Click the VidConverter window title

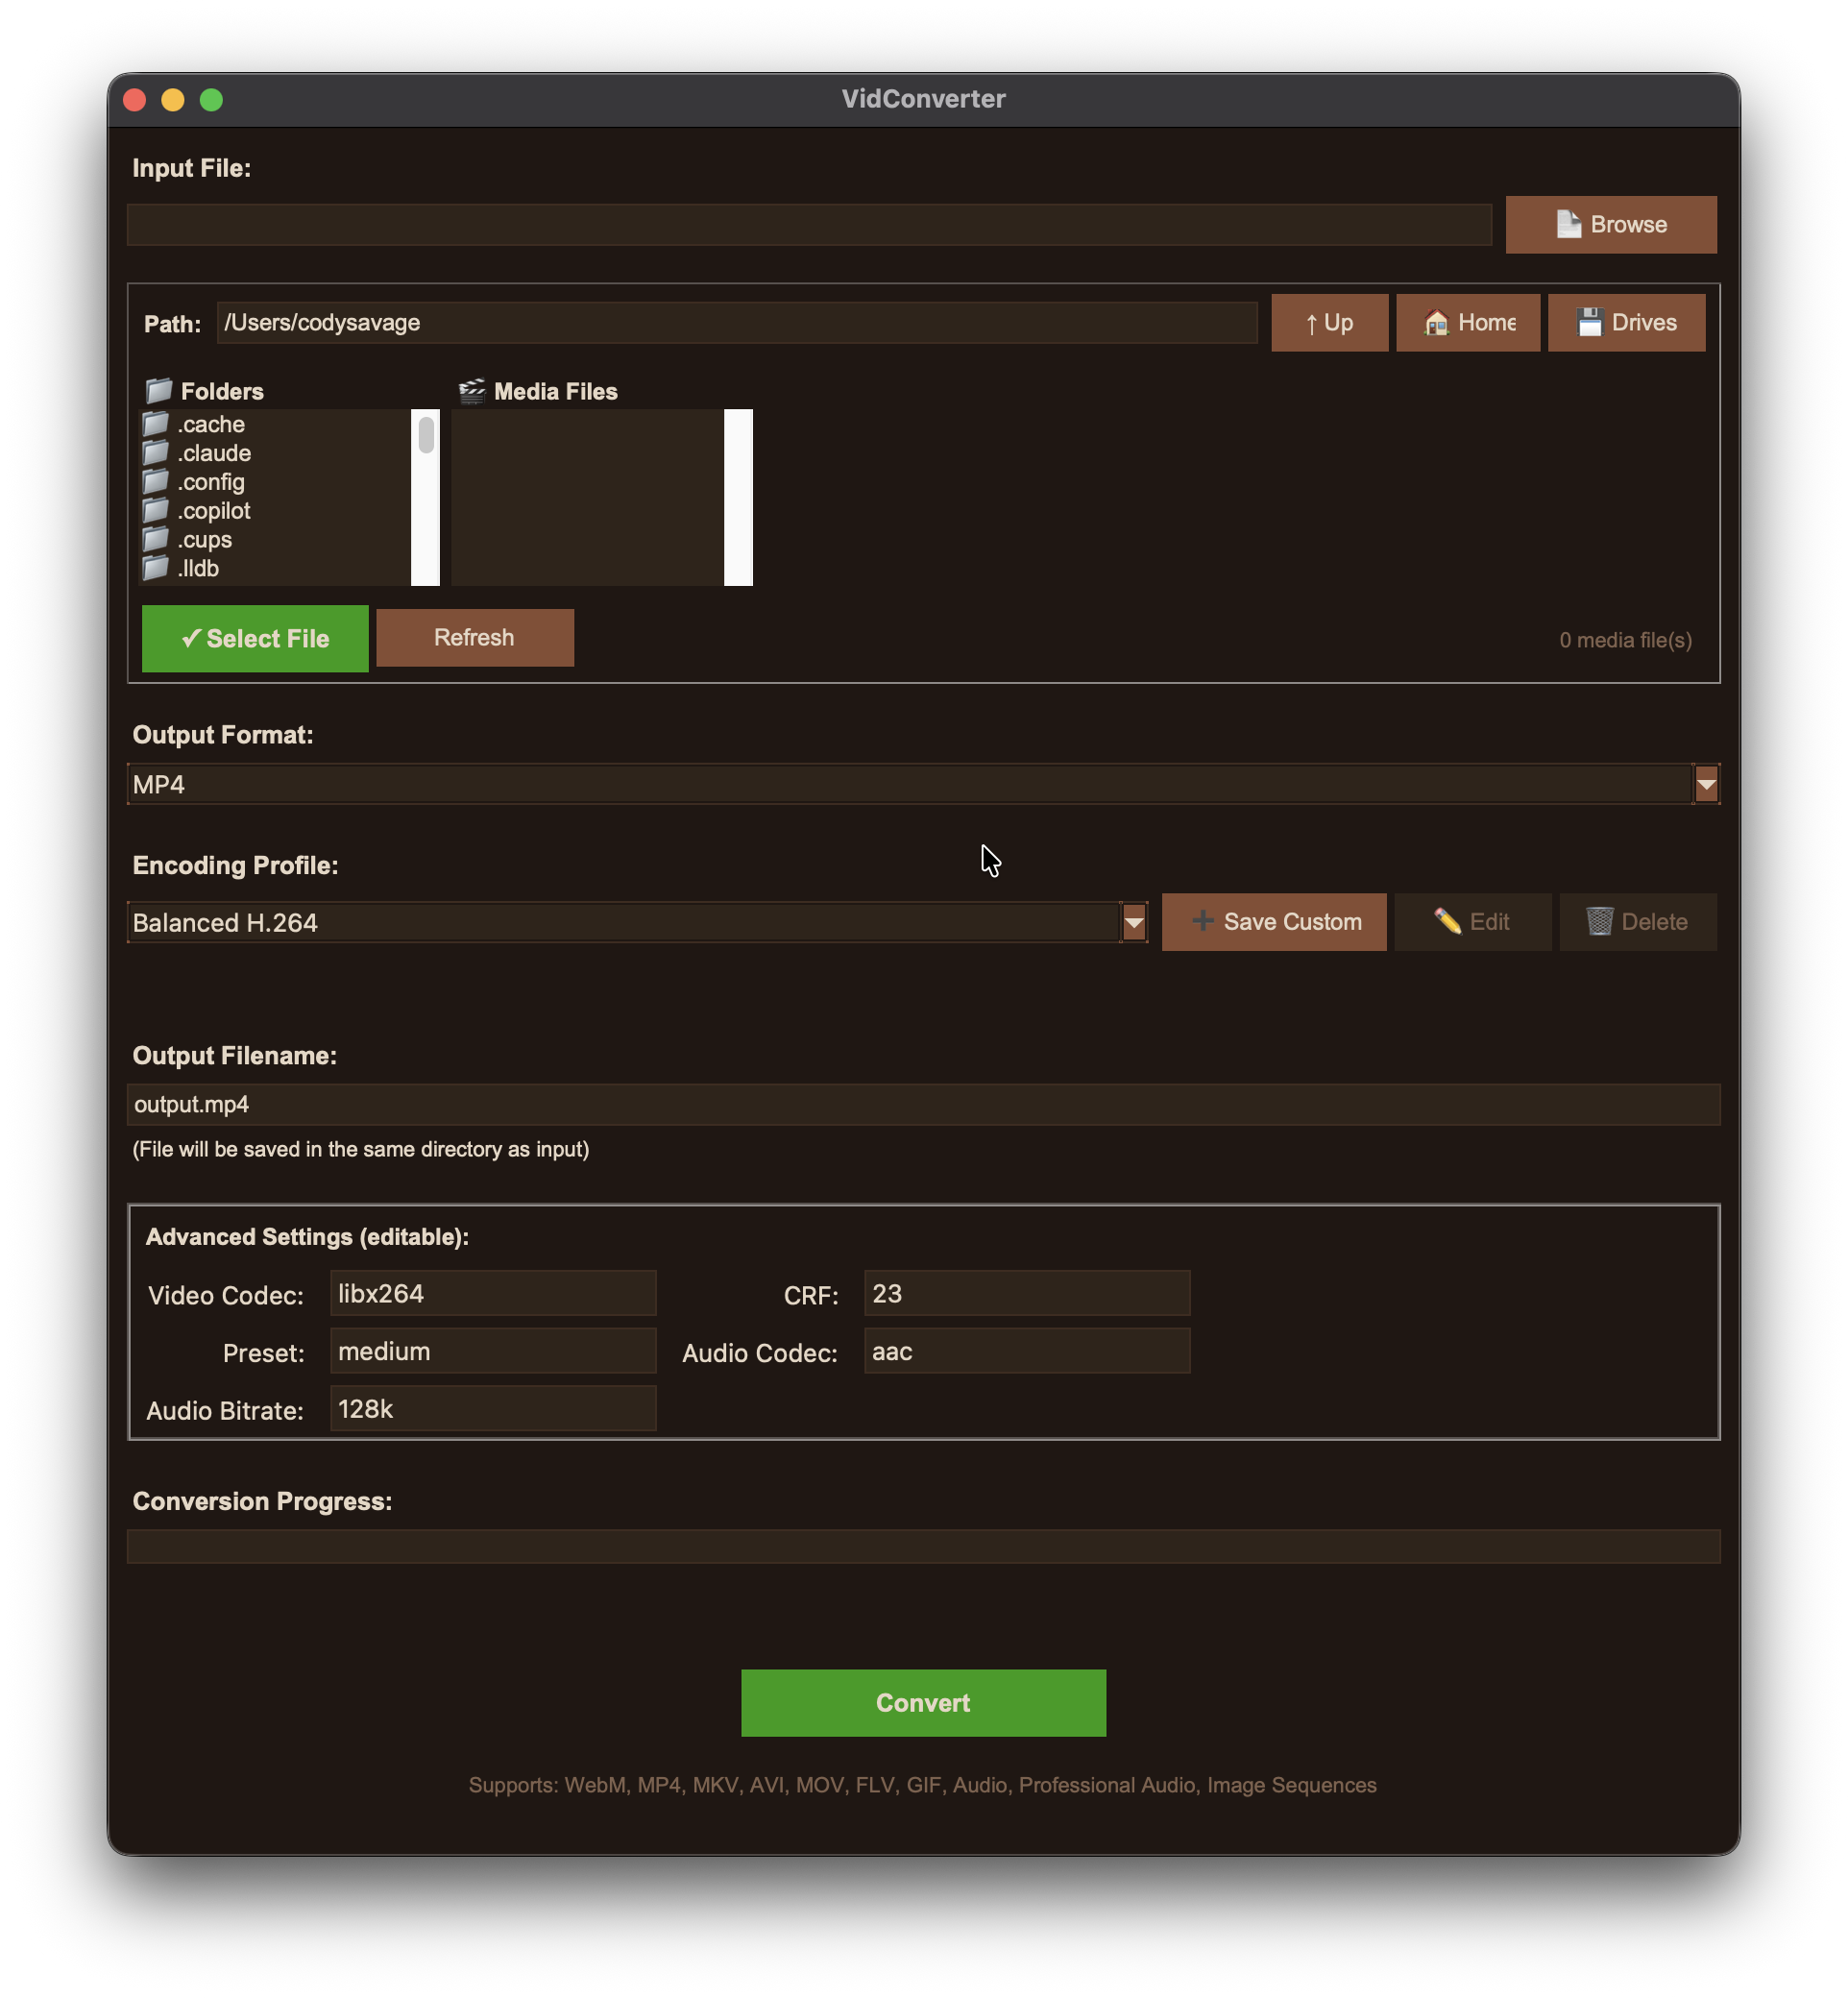point(923,99)
